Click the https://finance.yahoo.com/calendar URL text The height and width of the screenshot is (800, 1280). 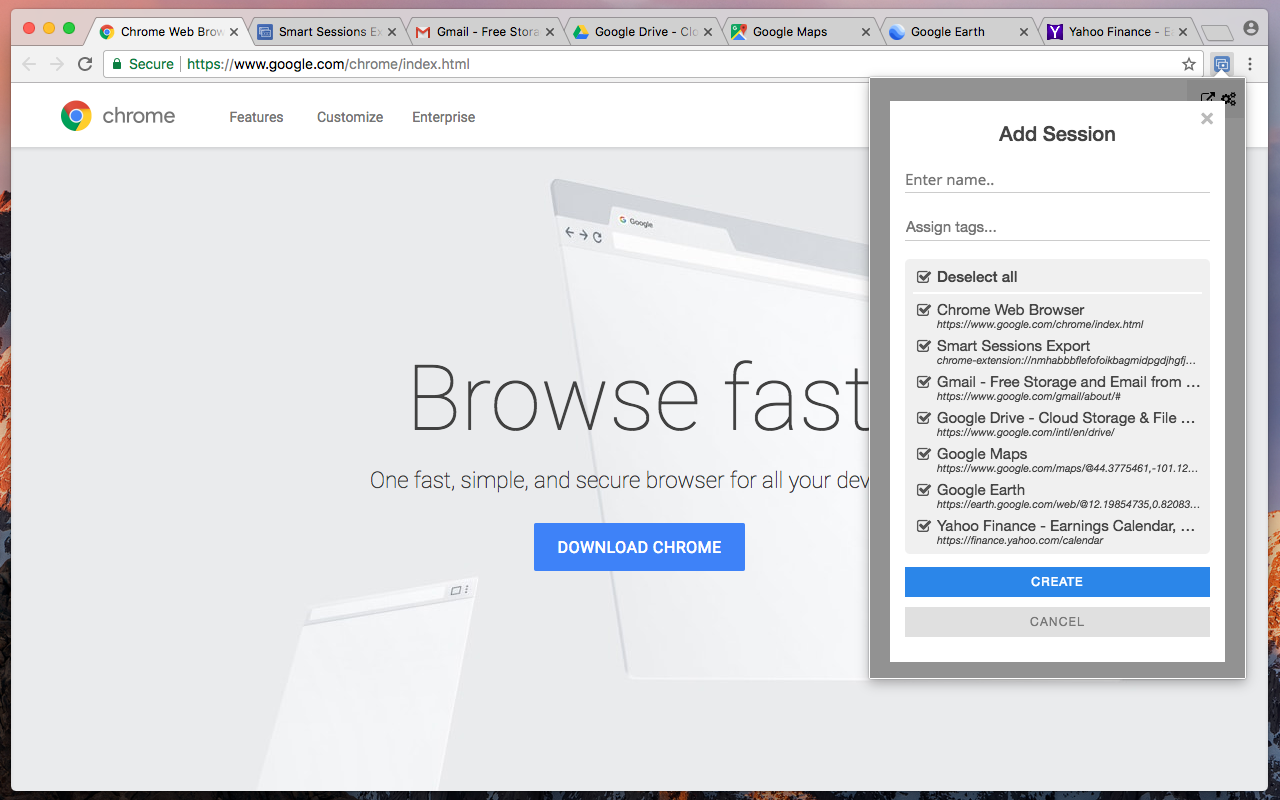[1020, 541]
